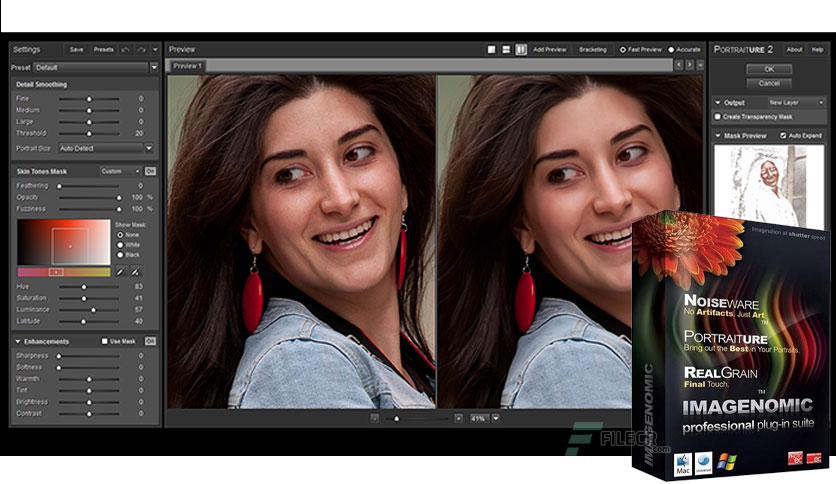This screenshot has height=484, width=836.
Task: Select vertical split preview layout icon
Action: pos(521,49)
